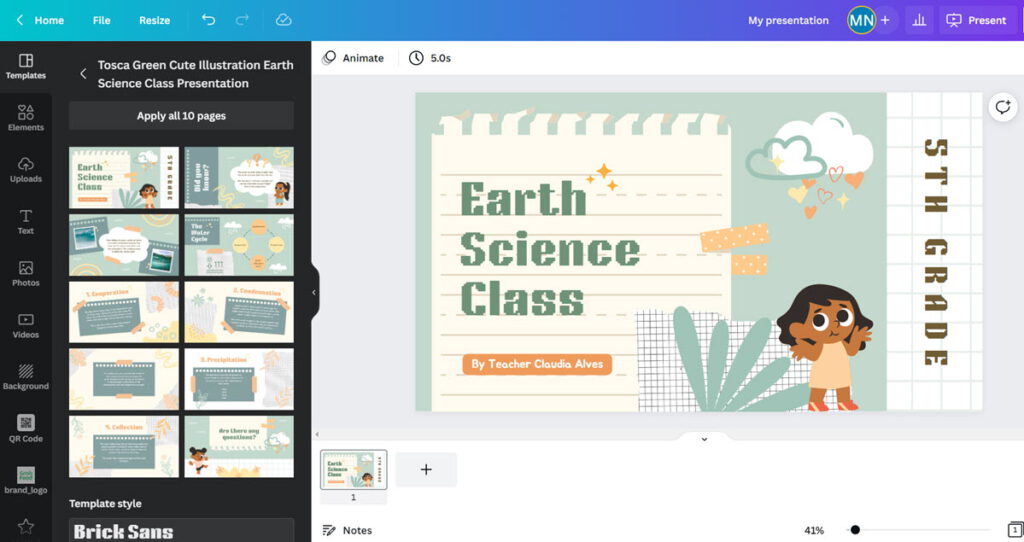1024x542 pixels.
Task: Select The Water Cycle template thumbnail
Action: coord(239,245)
